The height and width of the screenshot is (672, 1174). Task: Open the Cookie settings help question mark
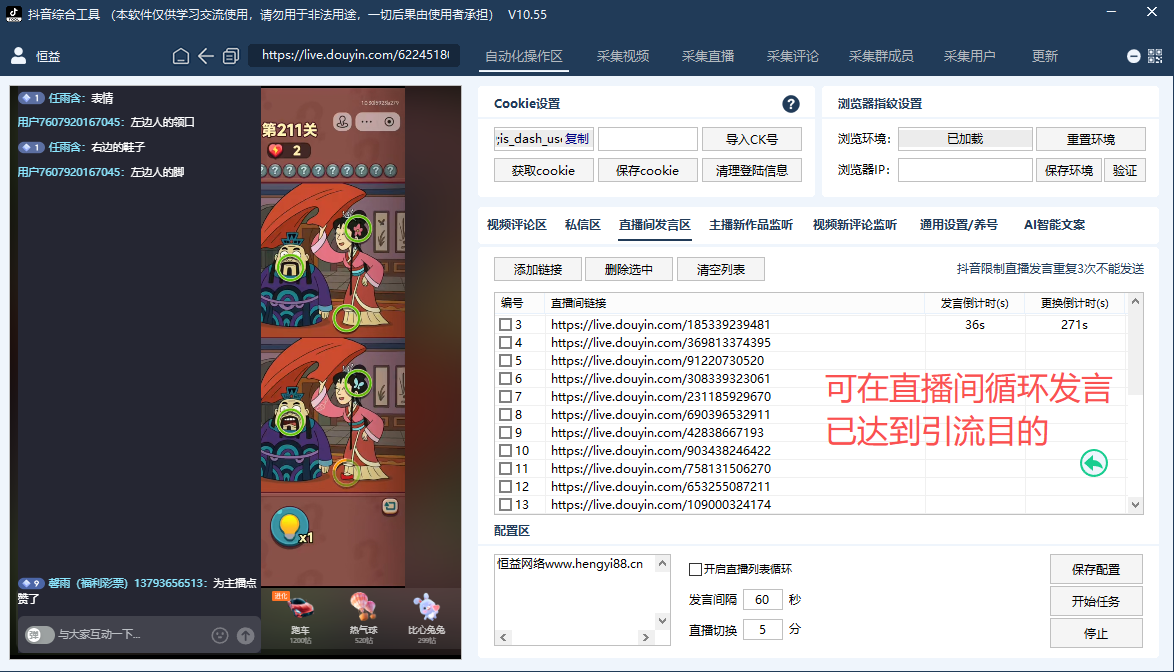pyautogui.click(x=791, y=104)
